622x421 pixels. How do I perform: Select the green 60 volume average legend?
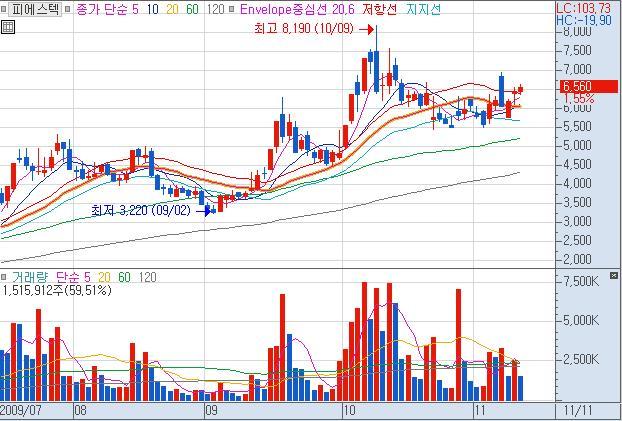[x=124, y=277]
